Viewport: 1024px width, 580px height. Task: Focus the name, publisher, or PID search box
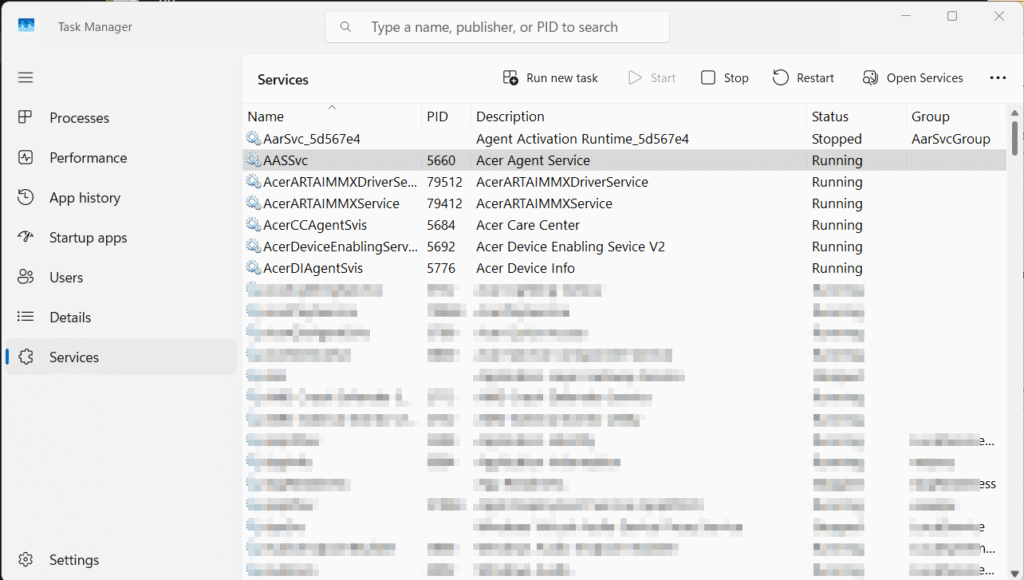(x=497, y=27)
